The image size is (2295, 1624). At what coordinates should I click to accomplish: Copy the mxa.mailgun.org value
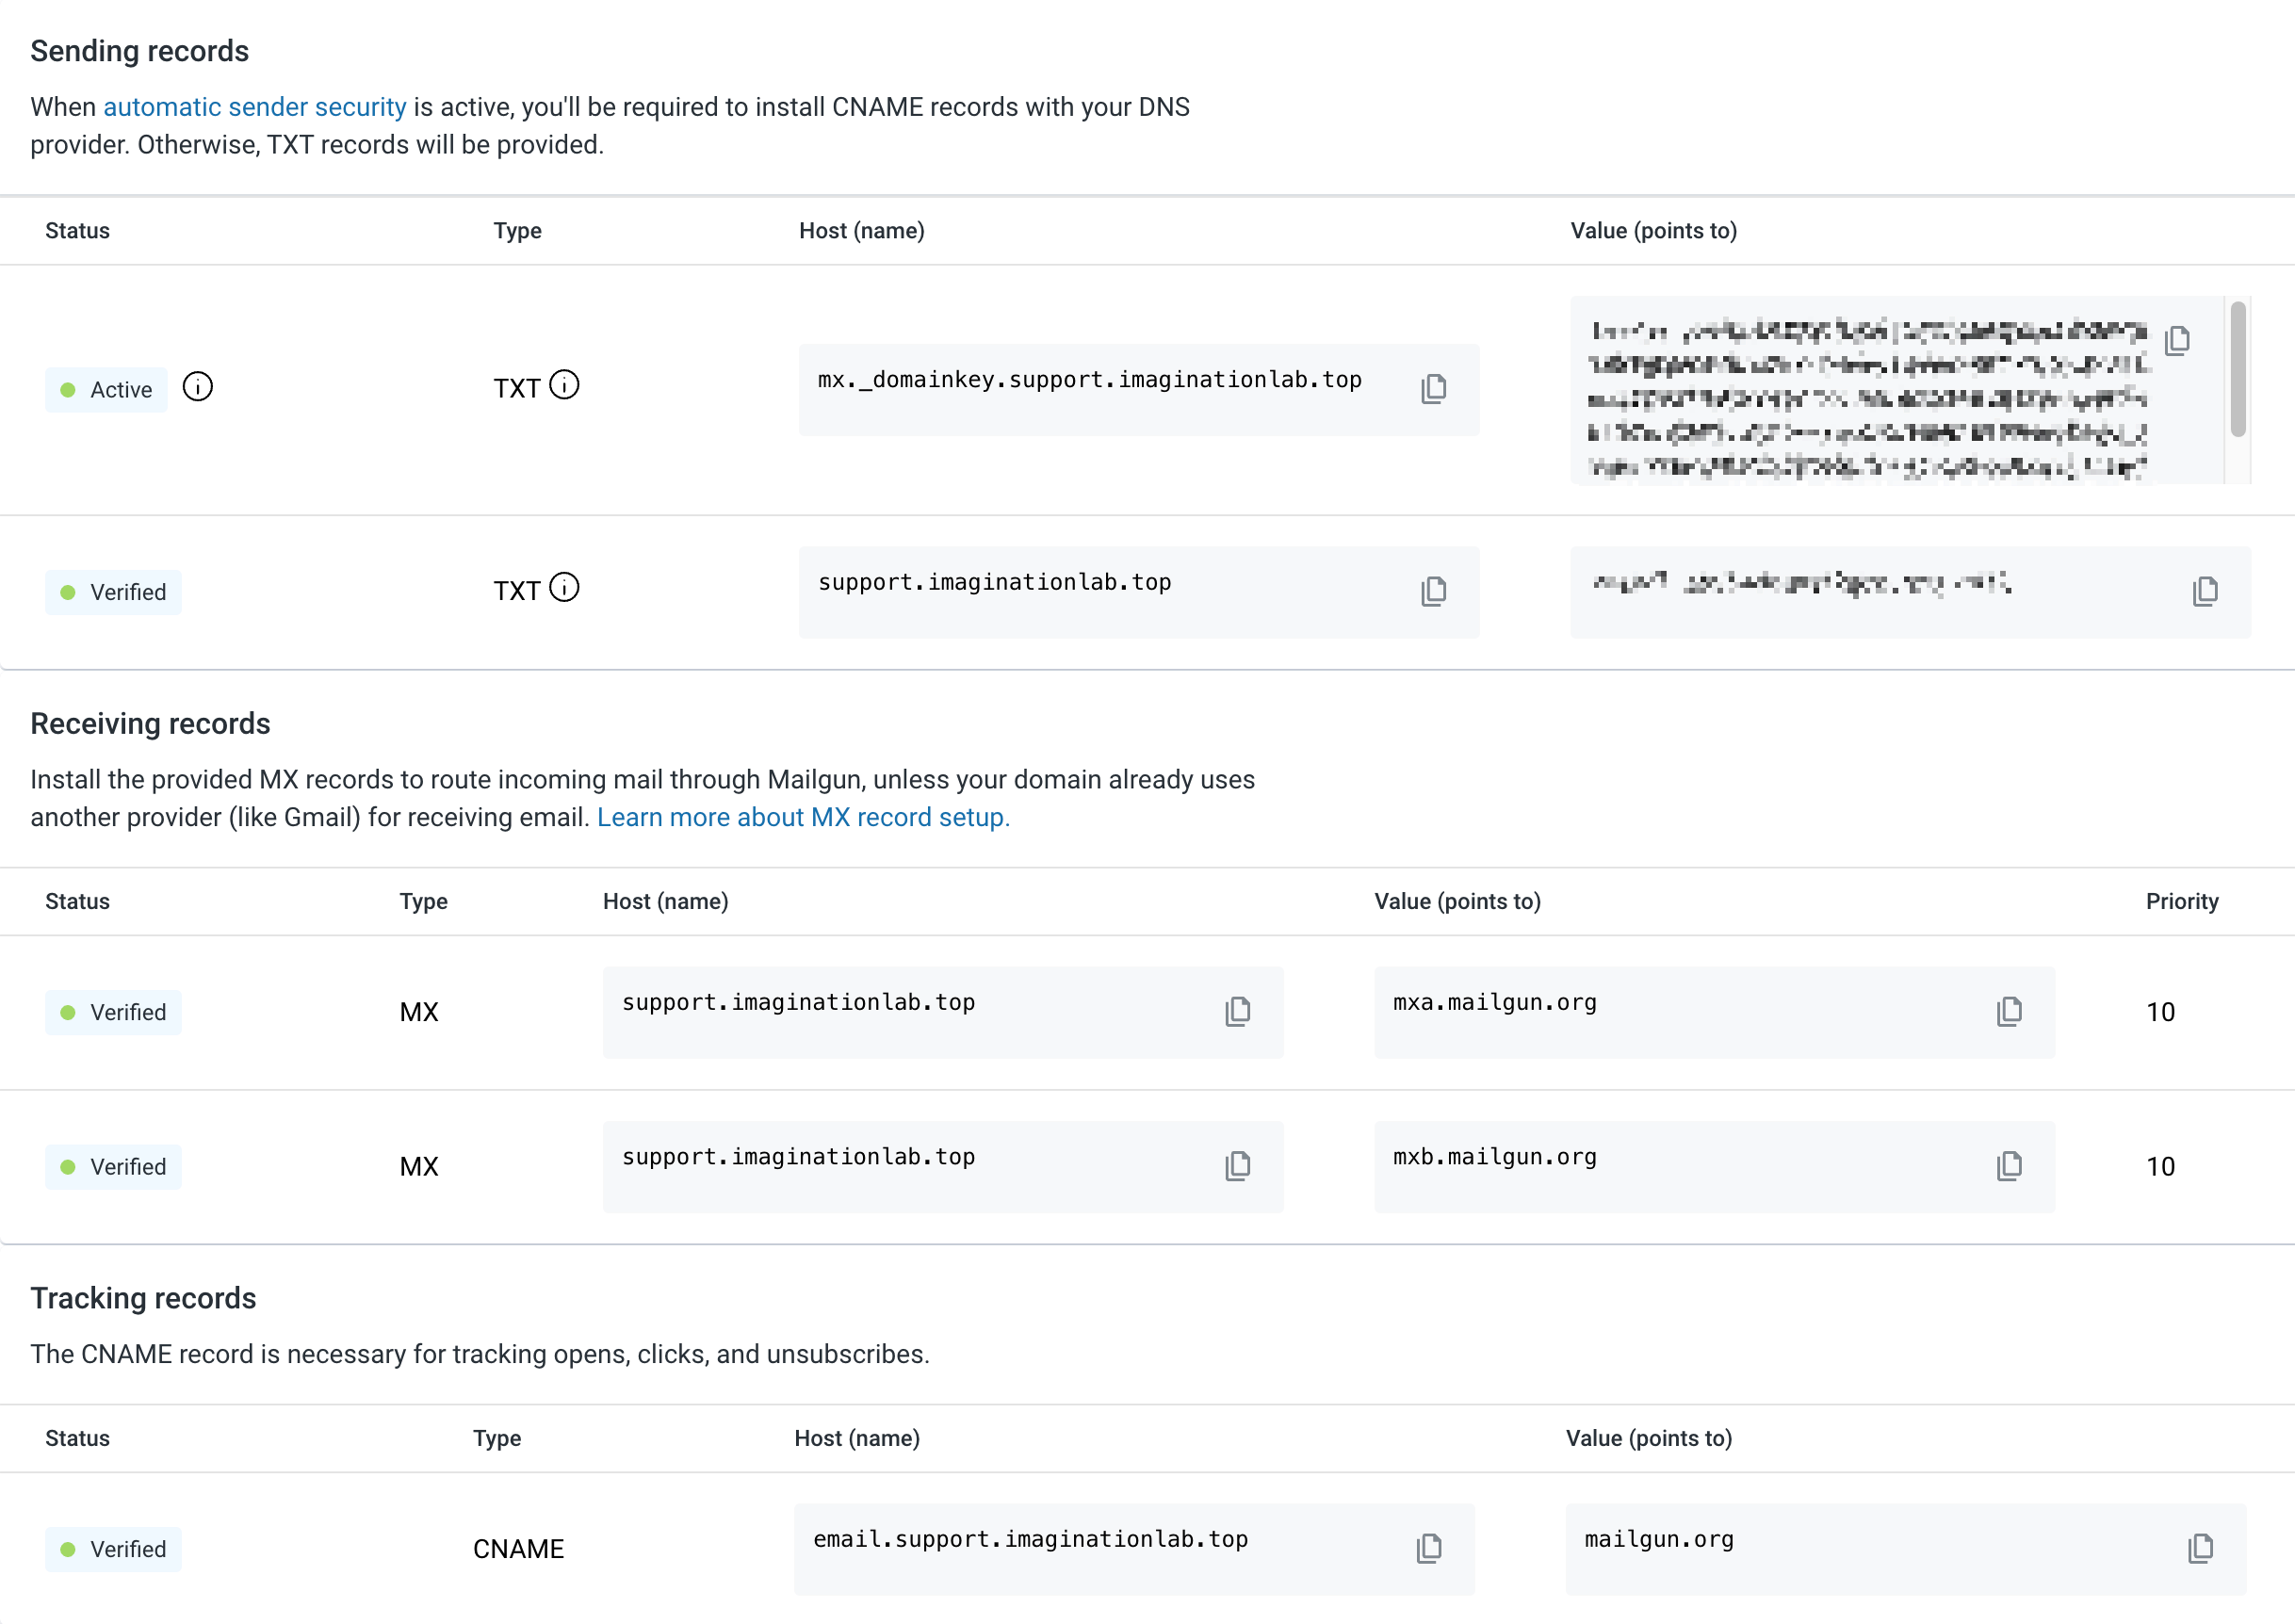point(2008,1011)
